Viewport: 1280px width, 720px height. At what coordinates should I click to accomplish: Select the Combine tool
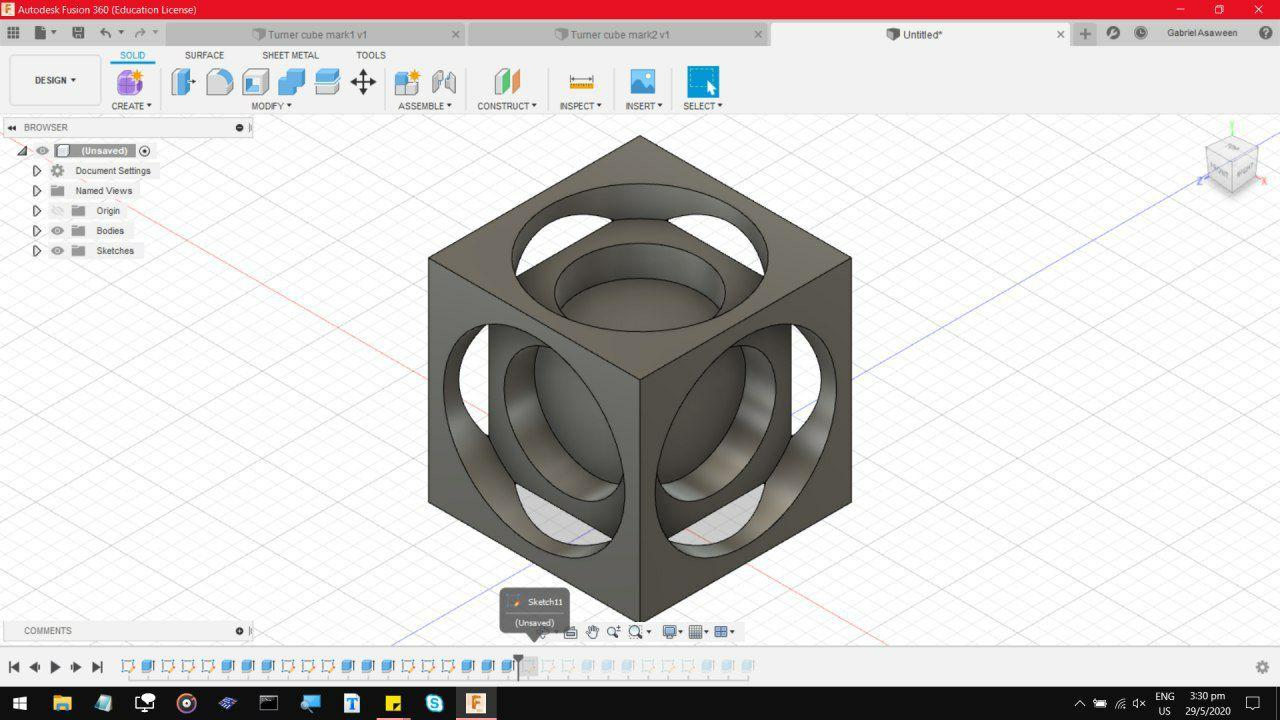(x=291, y=82)
